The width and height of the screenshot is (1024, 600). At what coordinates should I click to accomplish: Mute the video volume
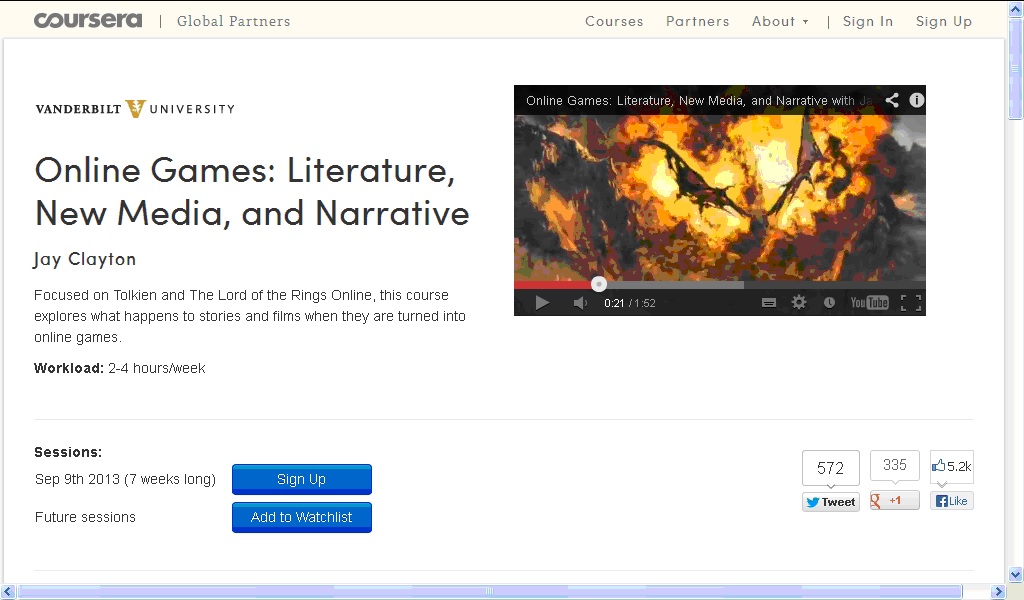[580, 303]
